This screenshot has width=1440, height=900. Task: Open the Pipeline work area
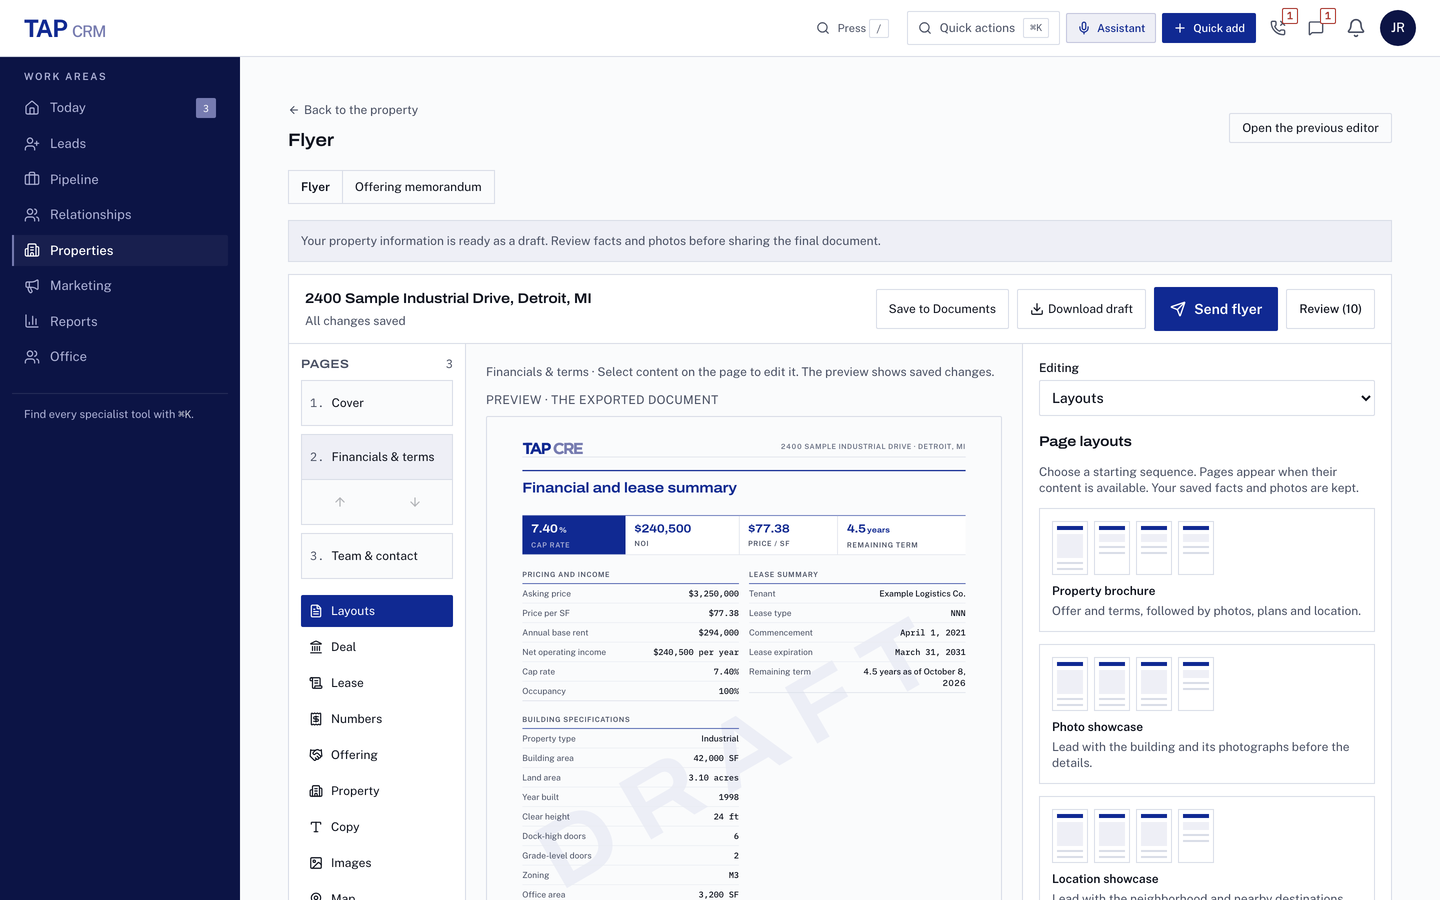click(x=120, y=179)
